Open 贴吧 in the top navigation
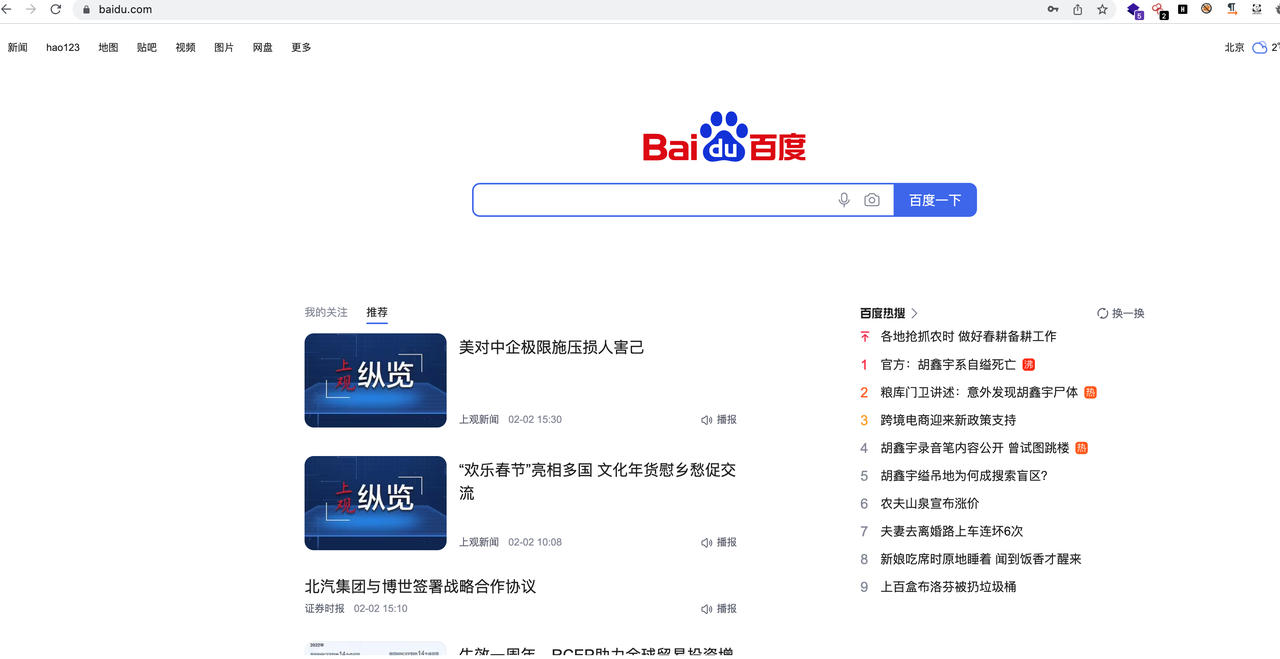The width and height of the screenshot is (1280, 659). tap(147, 47)
